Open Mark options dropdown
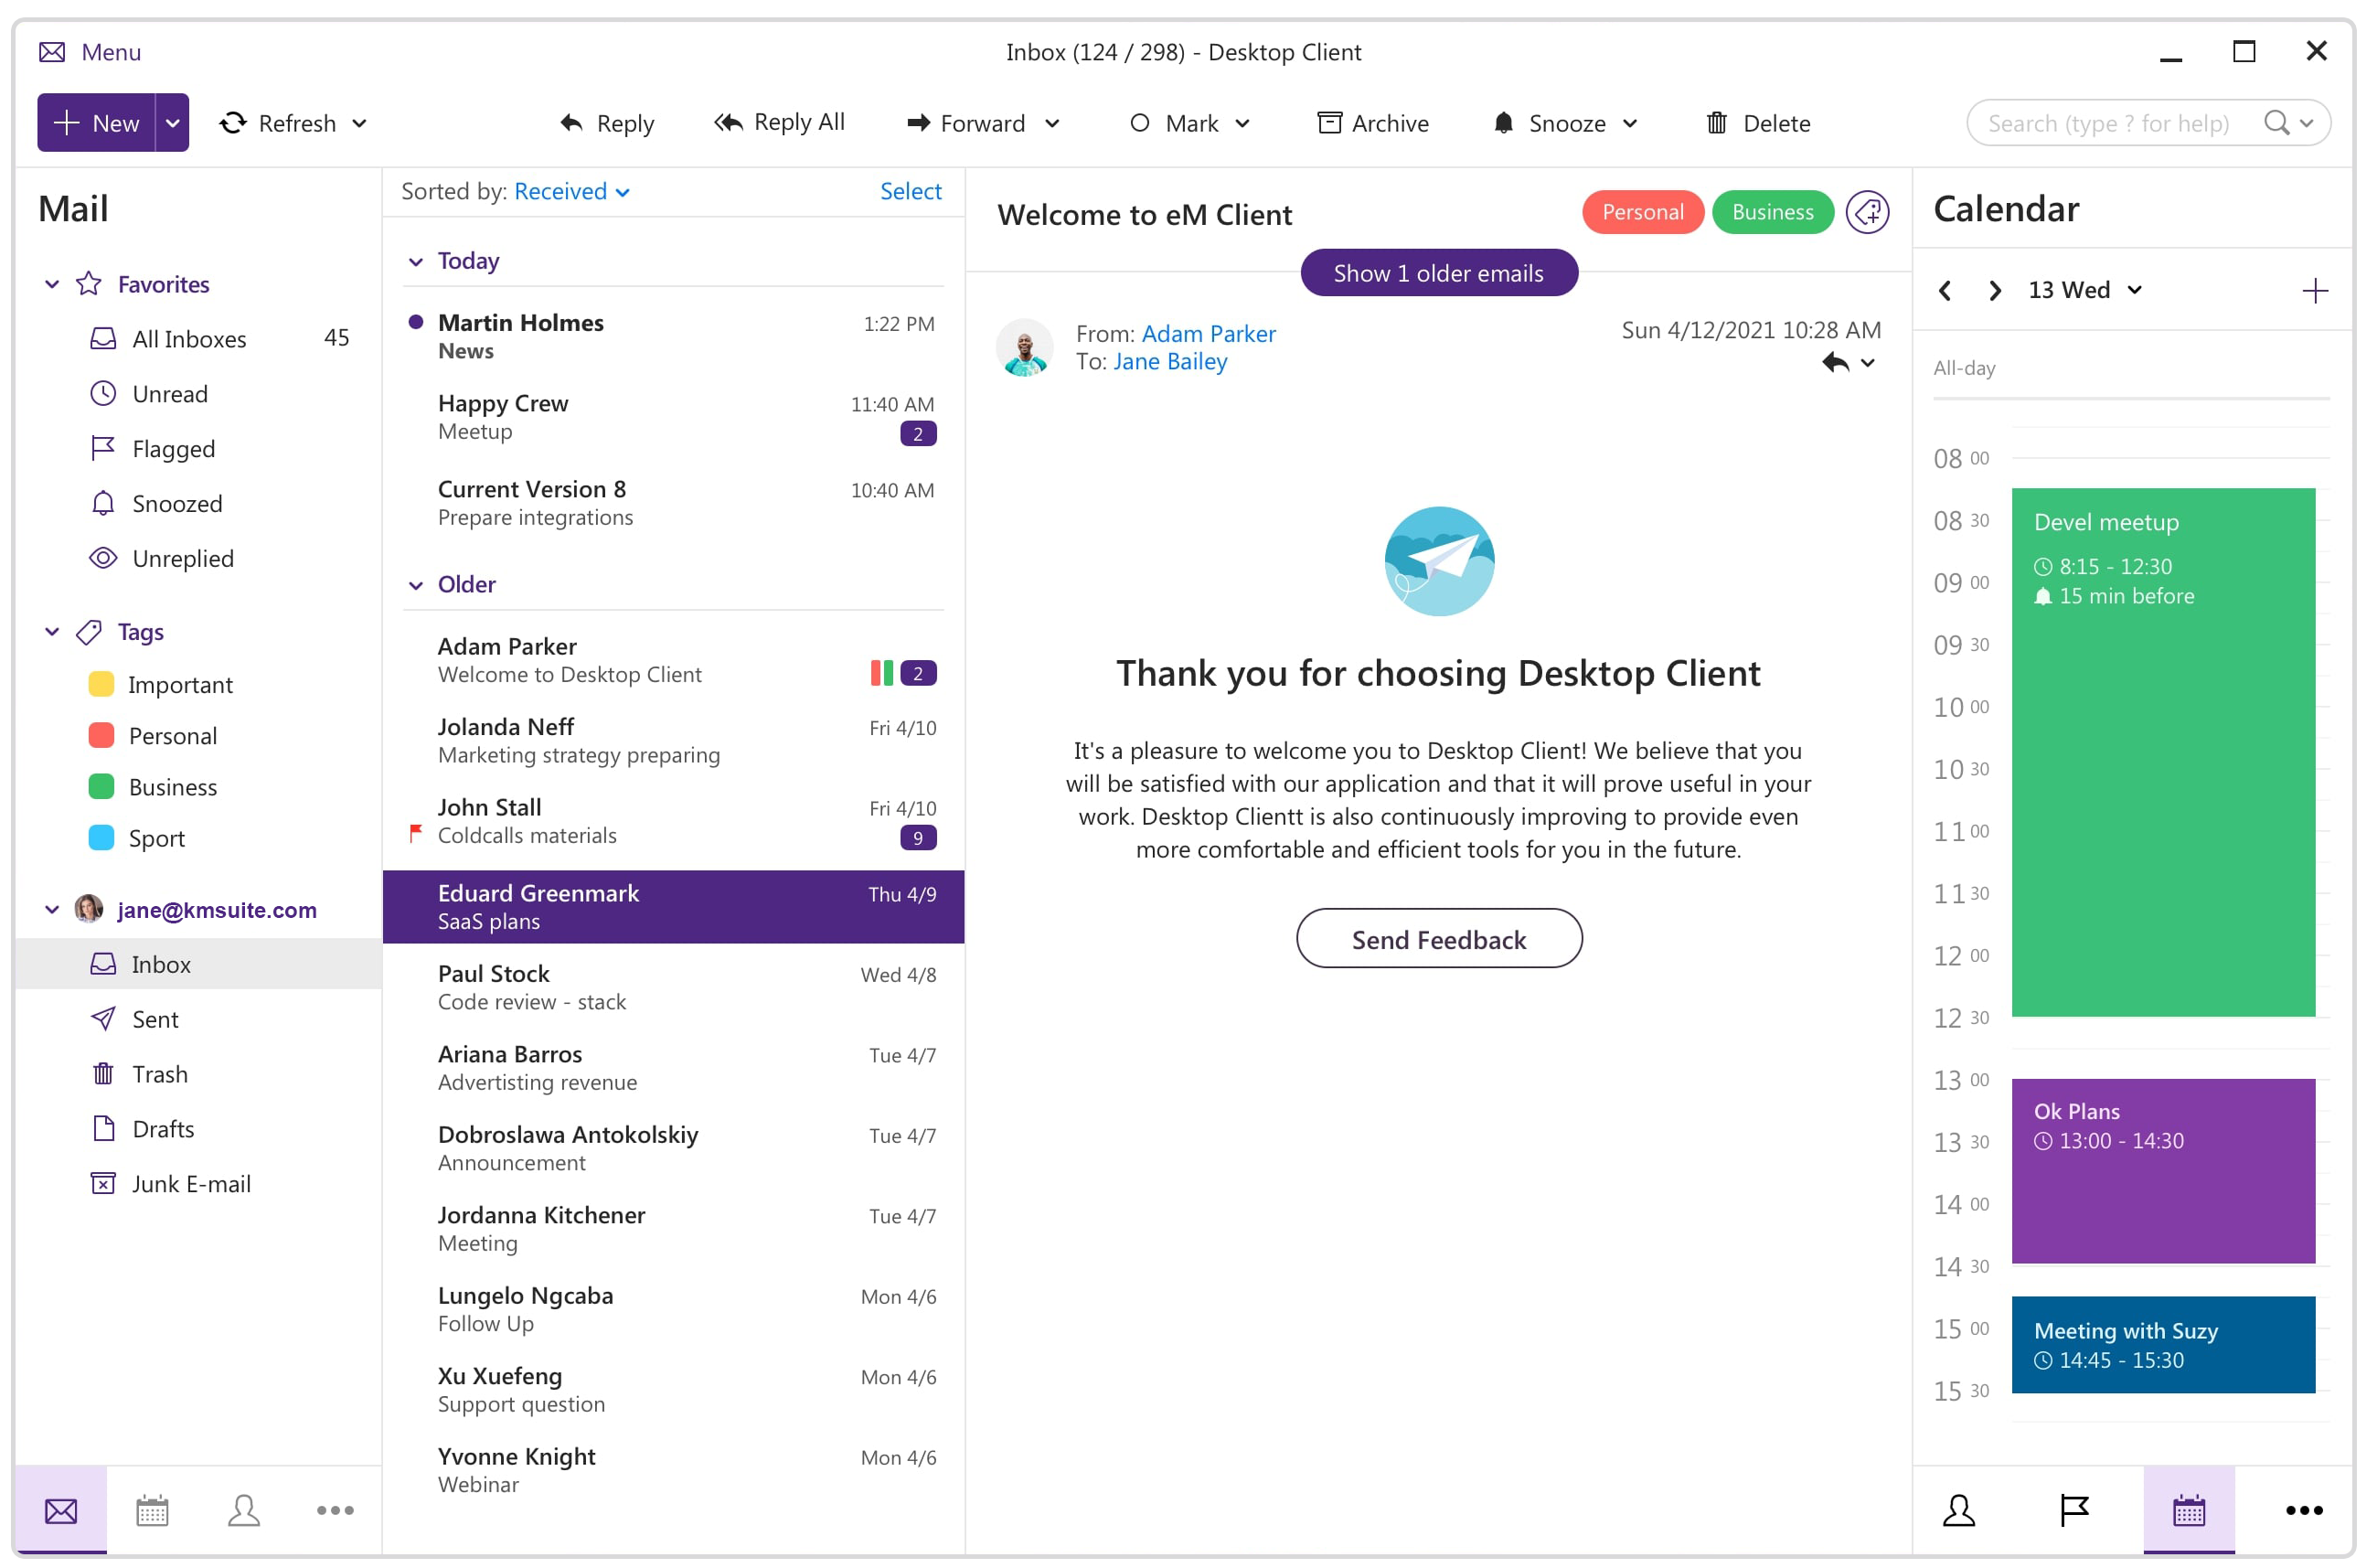Image resolution: width=2377 pixels, height=1568 pixels. pos(1243,123)
